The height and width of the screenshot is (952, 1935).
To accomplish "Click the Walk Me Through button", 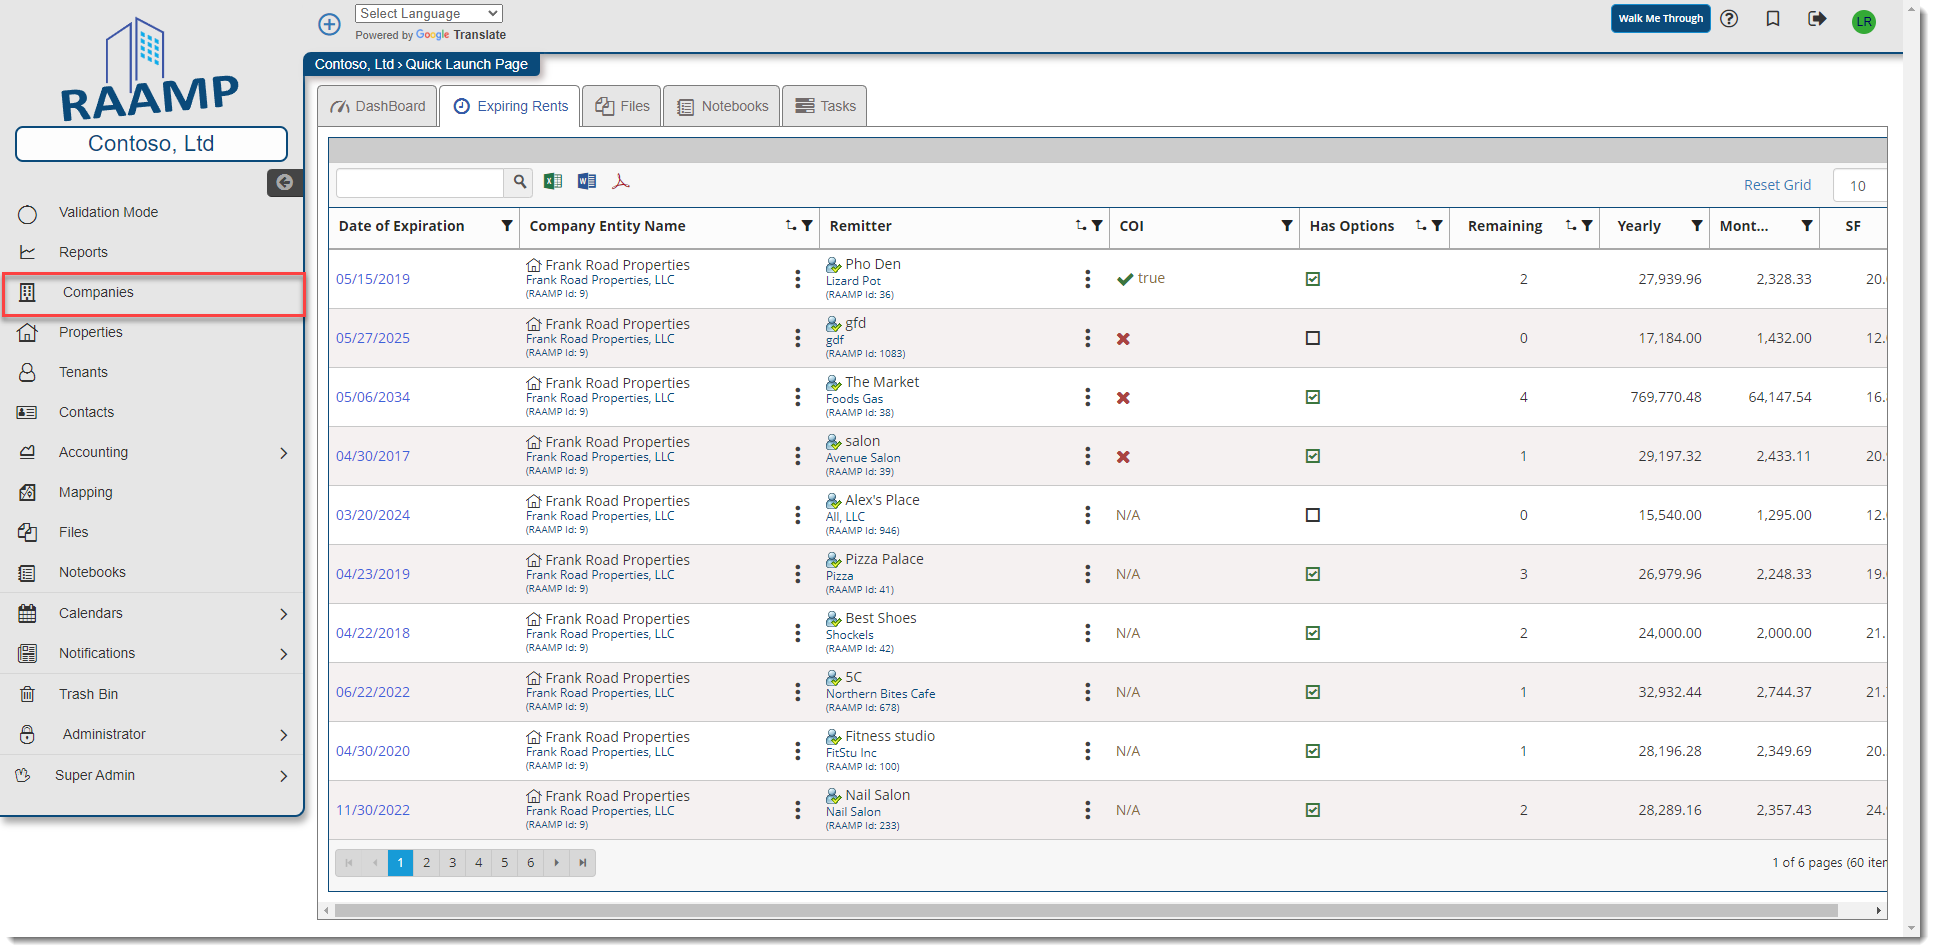I will coord(1661,18).
